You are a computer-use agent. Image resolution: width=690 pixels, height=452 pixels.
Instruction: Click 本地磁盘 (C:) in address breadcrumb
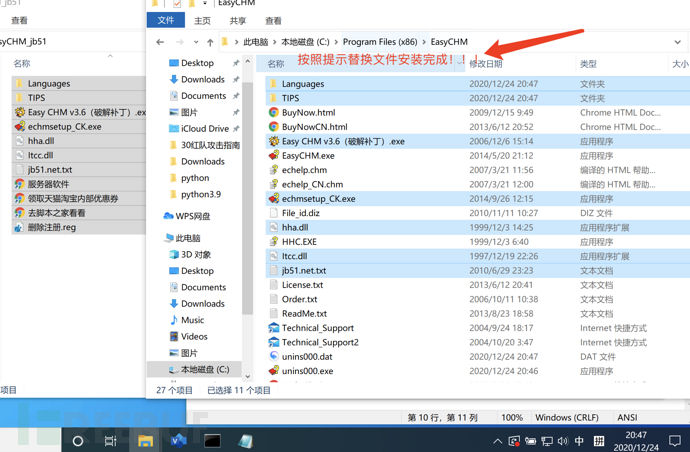(305, 42)
